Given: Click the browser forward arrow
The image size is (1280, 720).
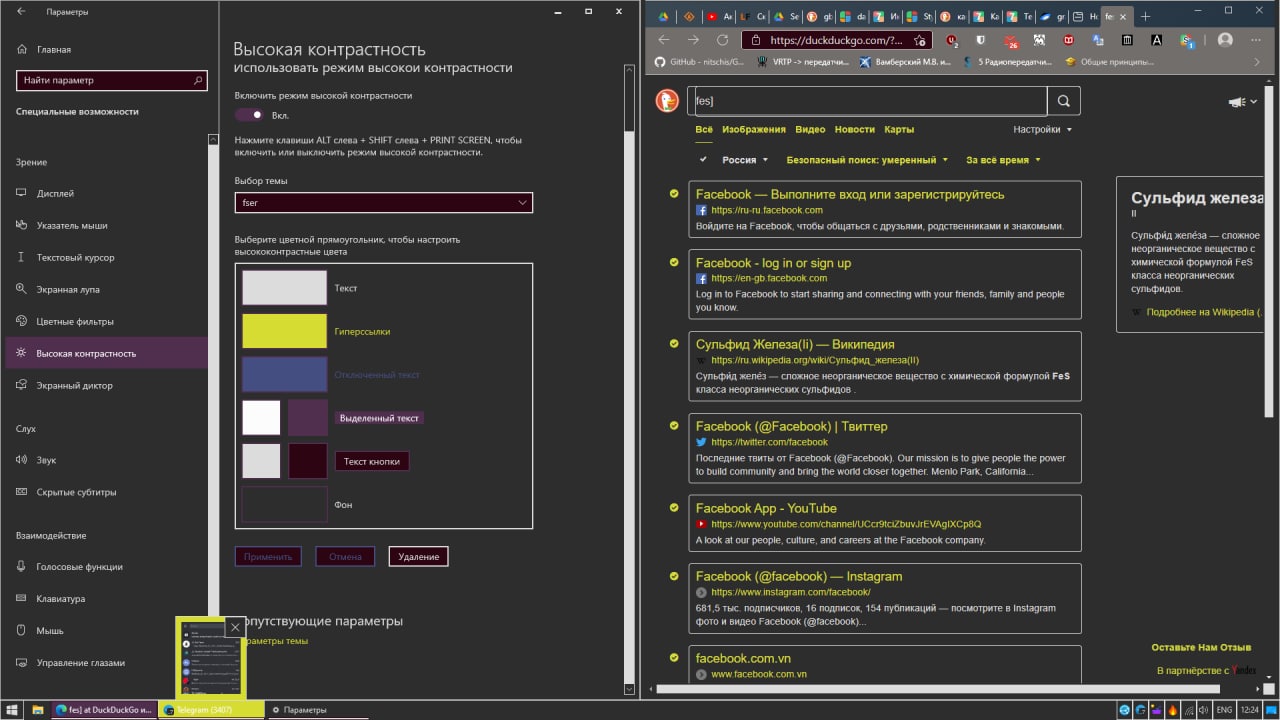Looking at the screenshot, I should [693, 40].
